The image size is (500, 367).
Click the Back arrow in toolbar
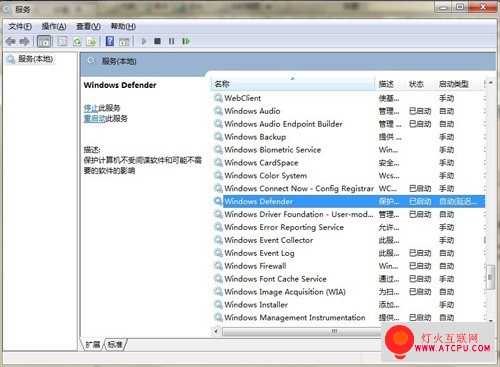pyautogui.click(x=11, y=42)
